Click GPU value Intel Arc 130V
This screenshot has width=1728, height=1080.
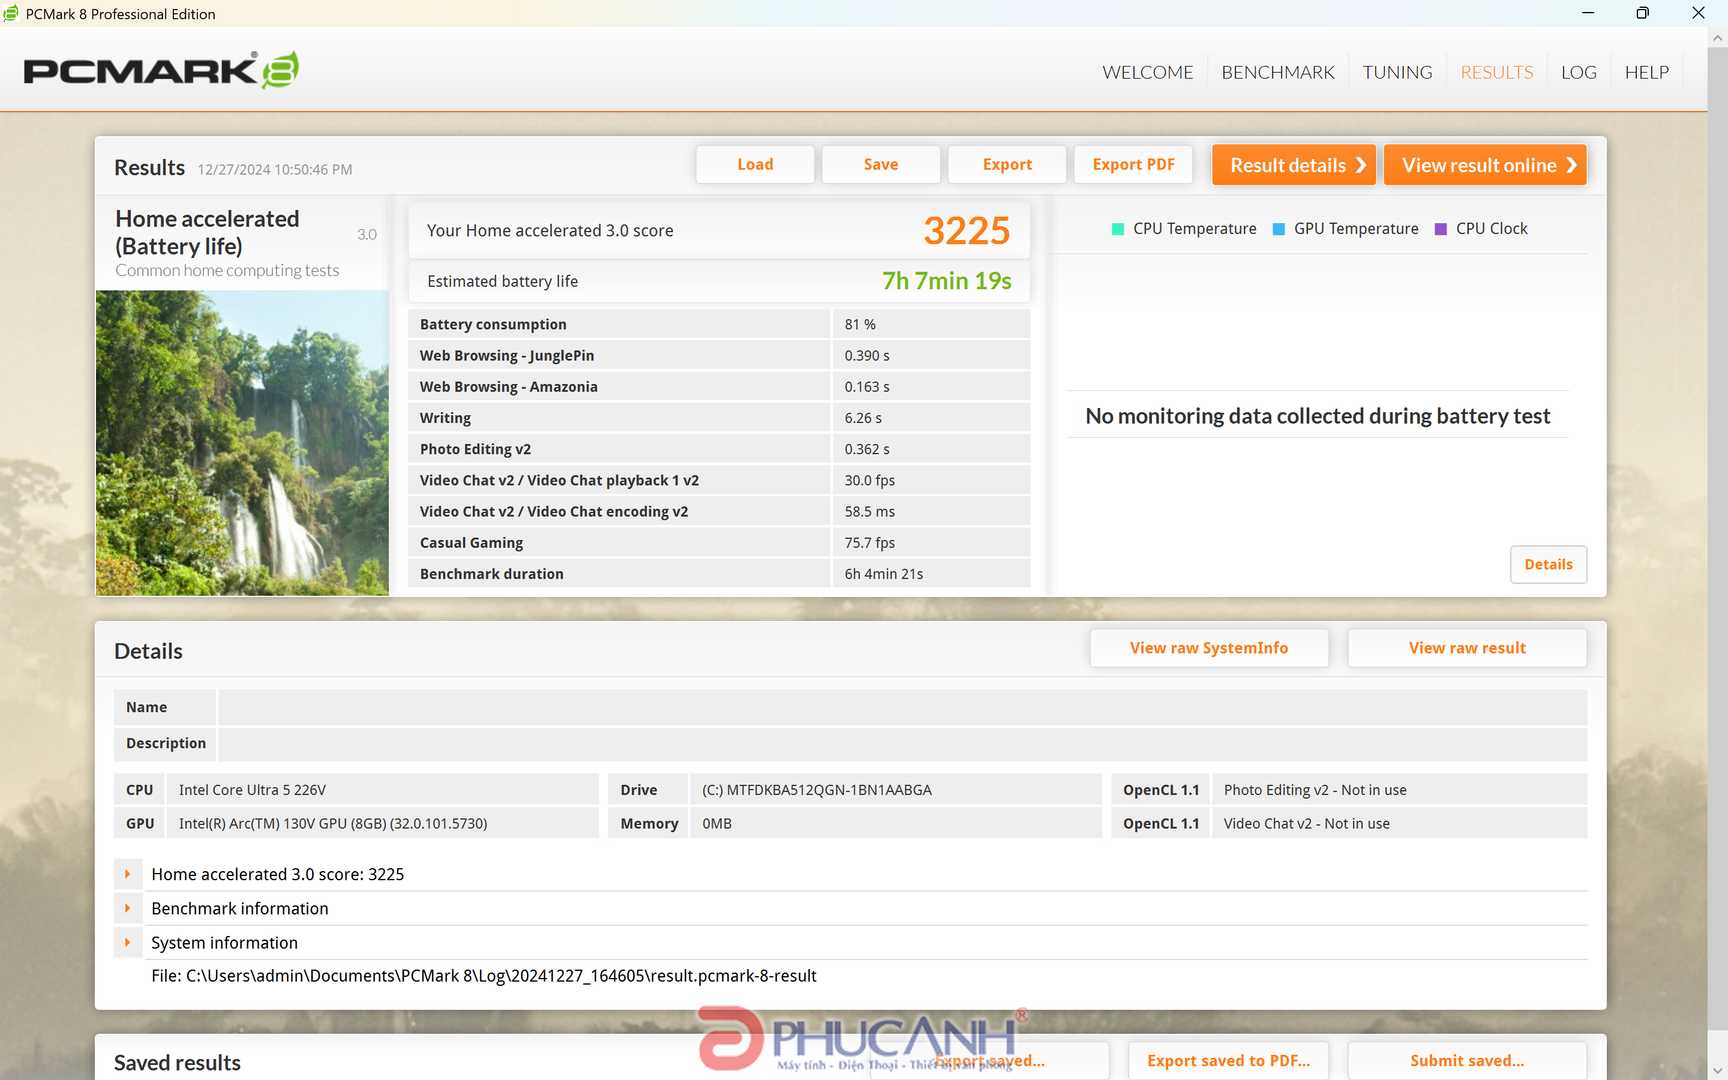[333, 824]
